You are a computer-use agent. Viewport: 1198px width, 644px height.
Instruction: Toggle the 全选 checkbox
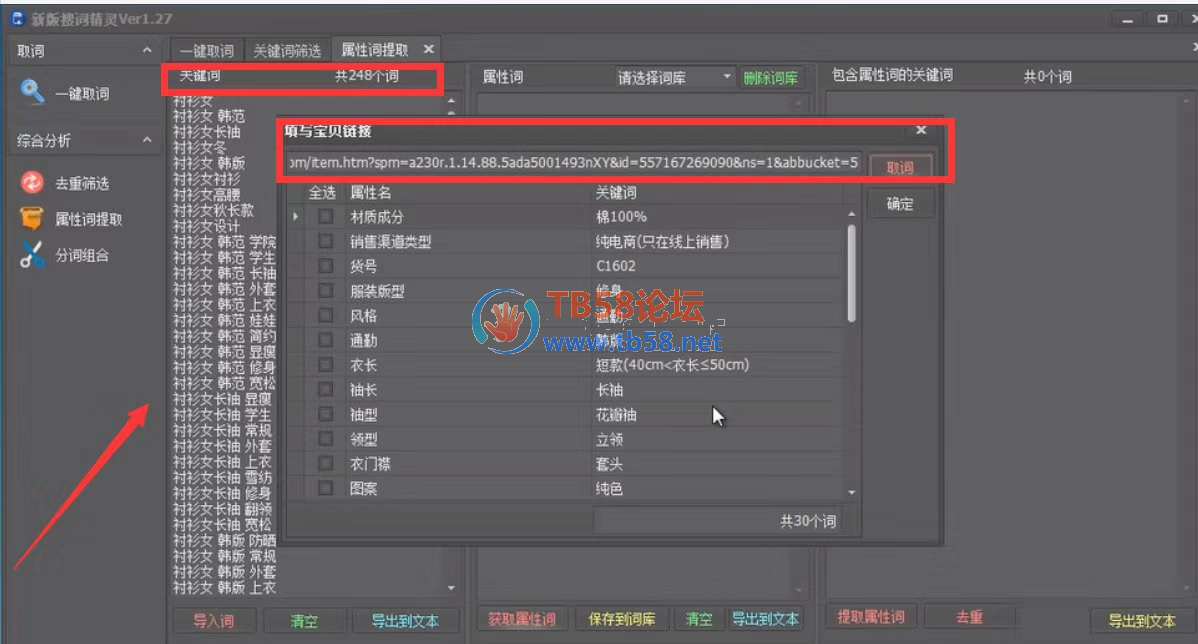tap(322, 192)
